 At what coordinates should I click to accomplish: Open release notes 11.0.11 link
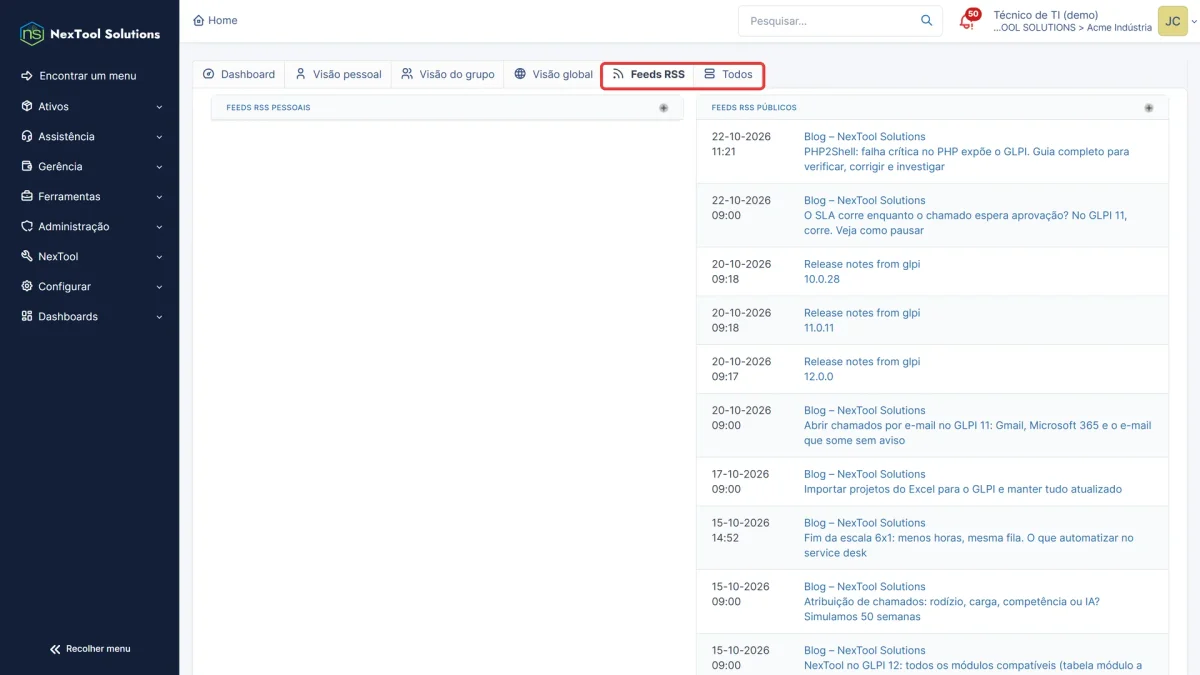click(x=819, y=328)
